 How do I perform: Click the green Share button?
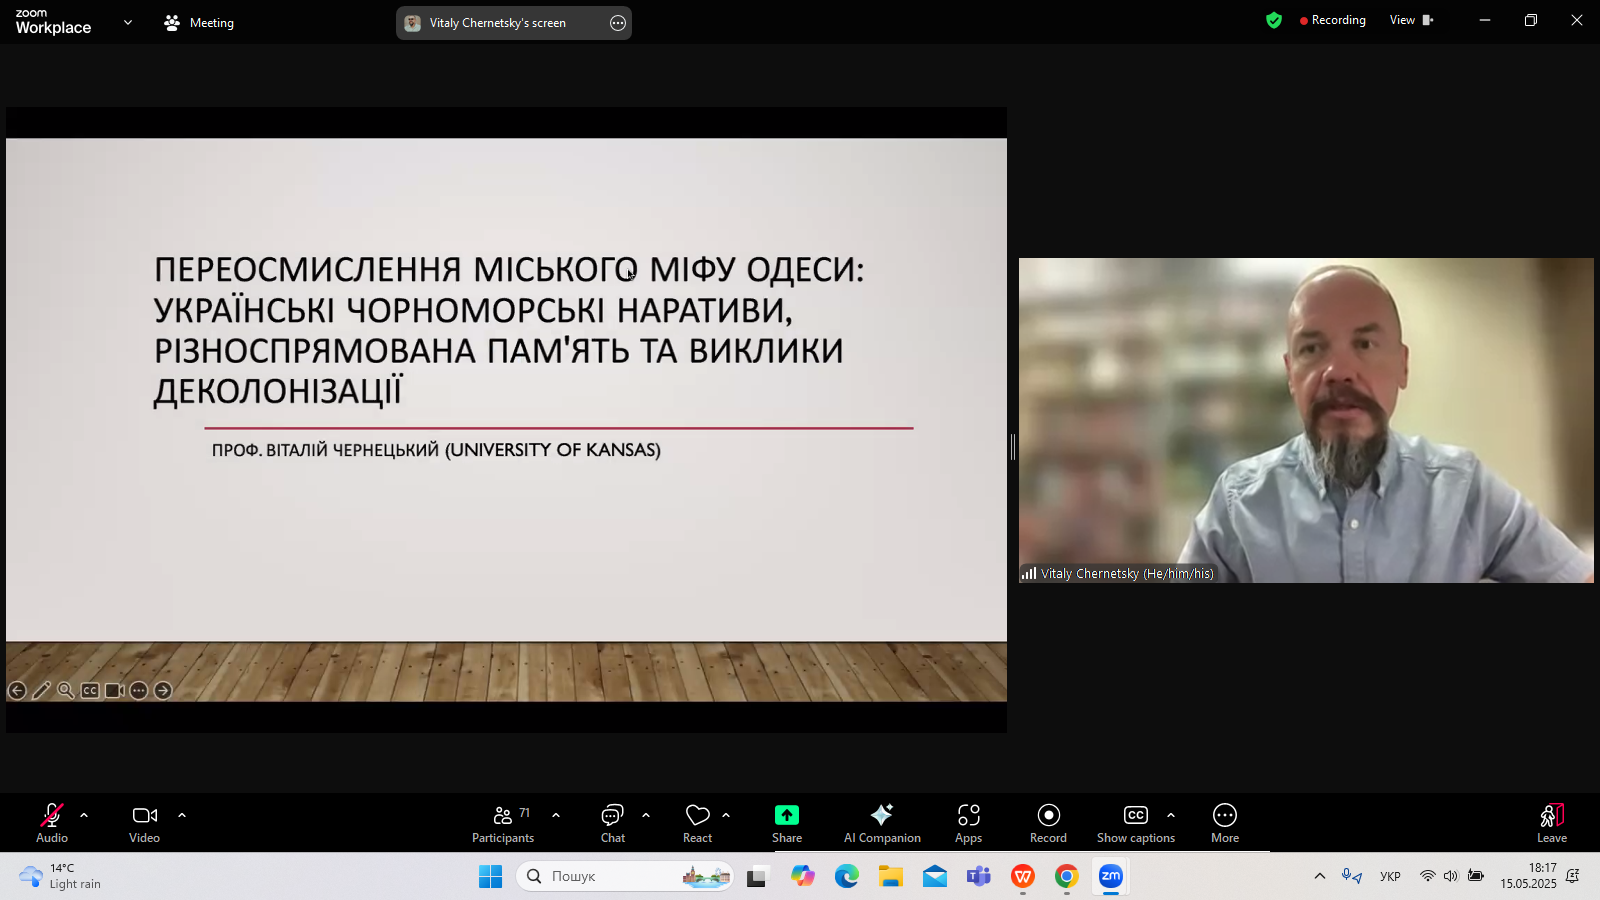787,824
